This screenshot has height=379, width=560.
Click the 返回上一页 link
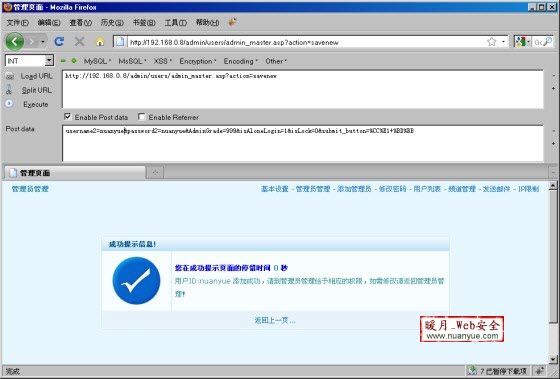coord(275,320)
